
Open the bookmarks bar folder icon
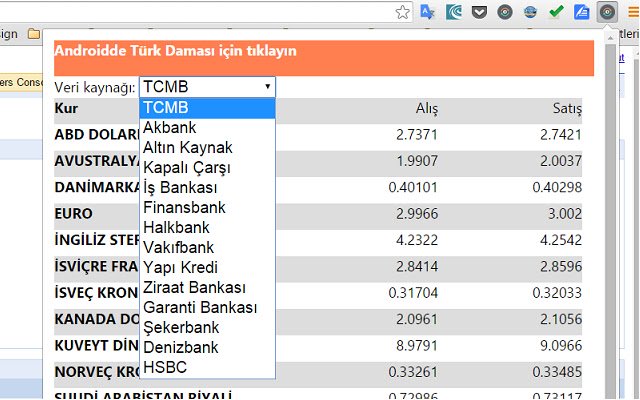[33, 34]
